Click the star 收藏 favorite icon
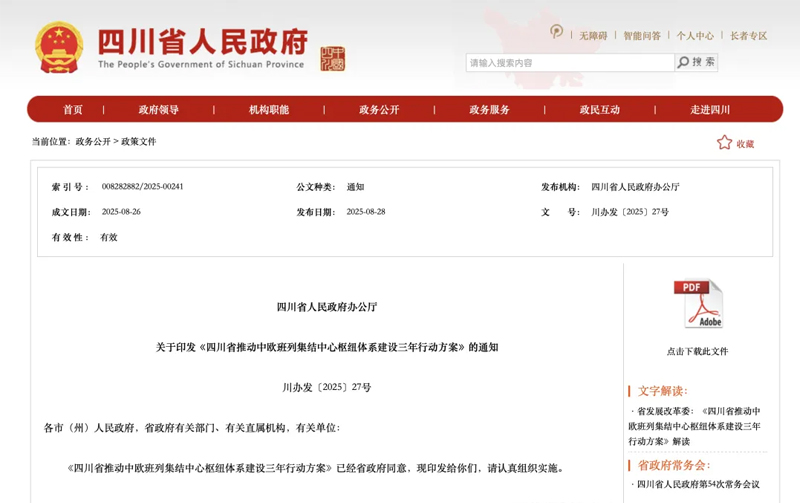This screenshot has width=800, height=503. pyautogui.click(x=724, y=143)
